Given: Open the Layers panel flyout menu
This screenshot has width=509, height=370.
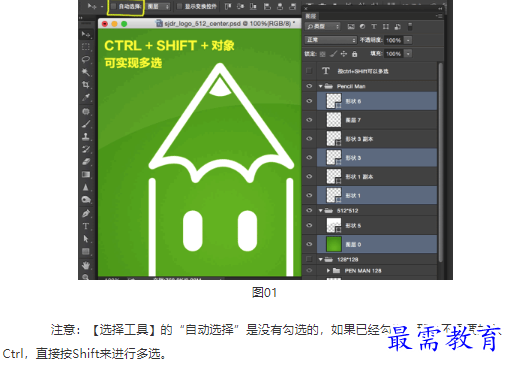Looking at the screenshot, I should (439, 16).
